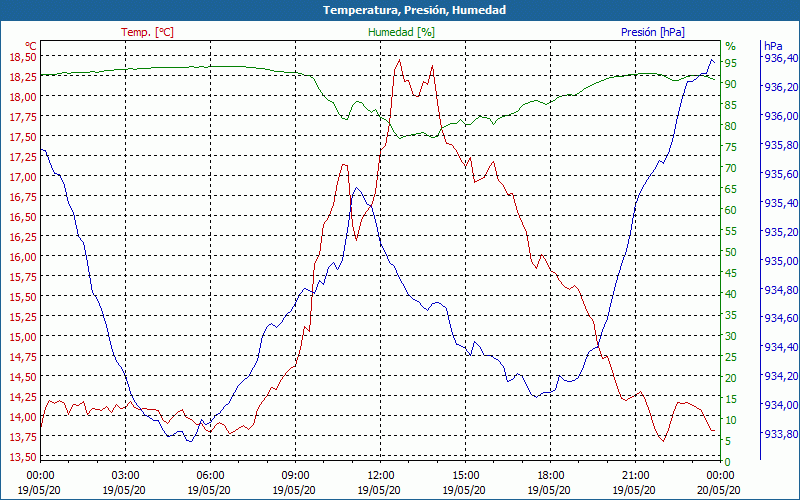Select the green Humedad [%] legend label
Screen dimensions: 800x500
(x=402, y=32)
